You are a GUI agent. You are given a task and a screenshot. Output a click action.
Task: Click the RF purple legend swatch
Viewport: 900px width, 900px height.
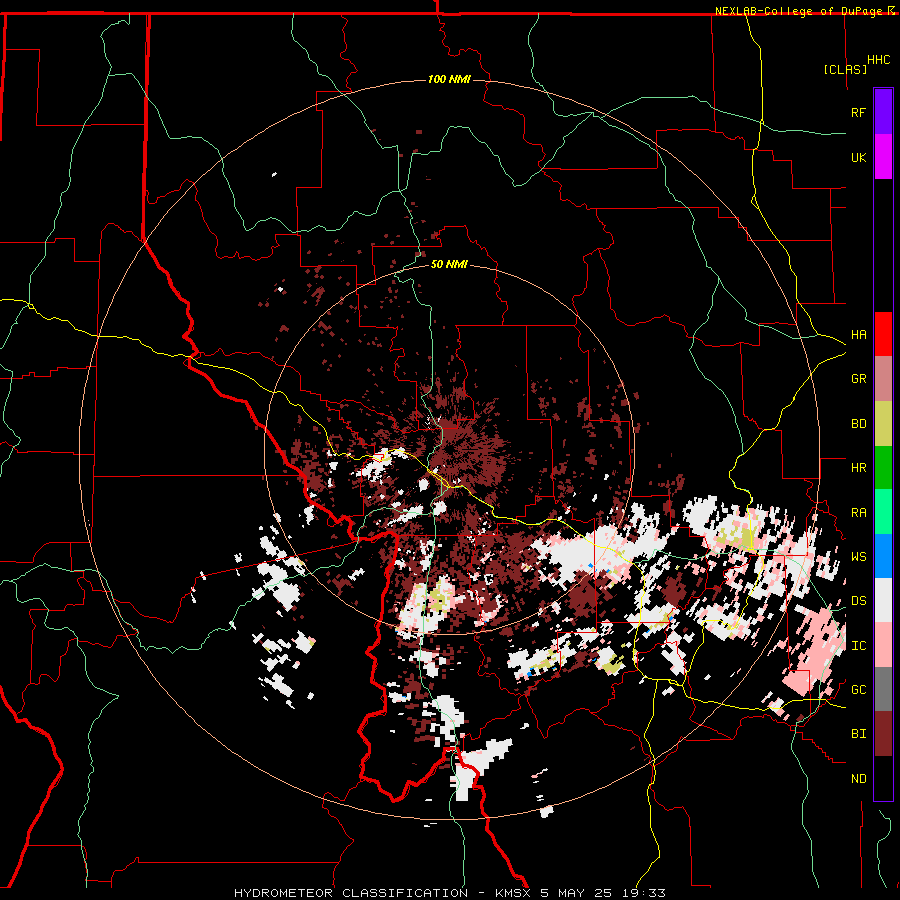pos(883,112)
